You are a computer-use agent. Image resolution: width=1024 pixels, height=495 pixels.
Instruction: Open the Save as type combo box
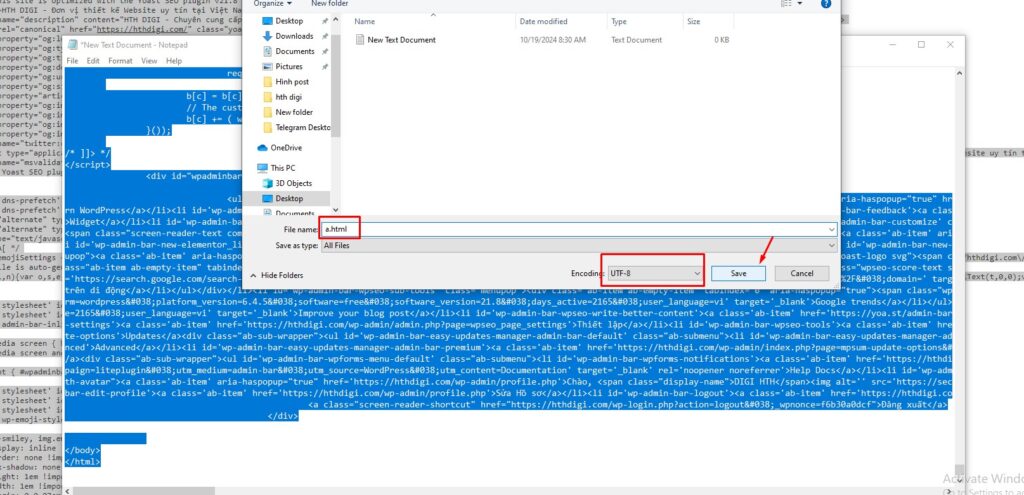coord(578,246)
